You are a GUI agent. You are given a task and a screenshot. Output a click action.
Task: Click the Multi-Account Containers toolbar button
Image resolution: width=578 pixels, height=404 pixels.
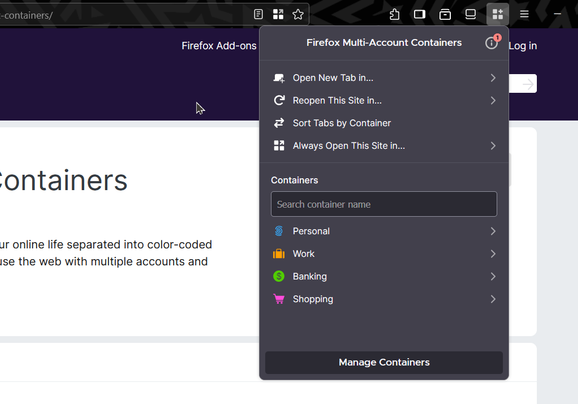point(498,14)
